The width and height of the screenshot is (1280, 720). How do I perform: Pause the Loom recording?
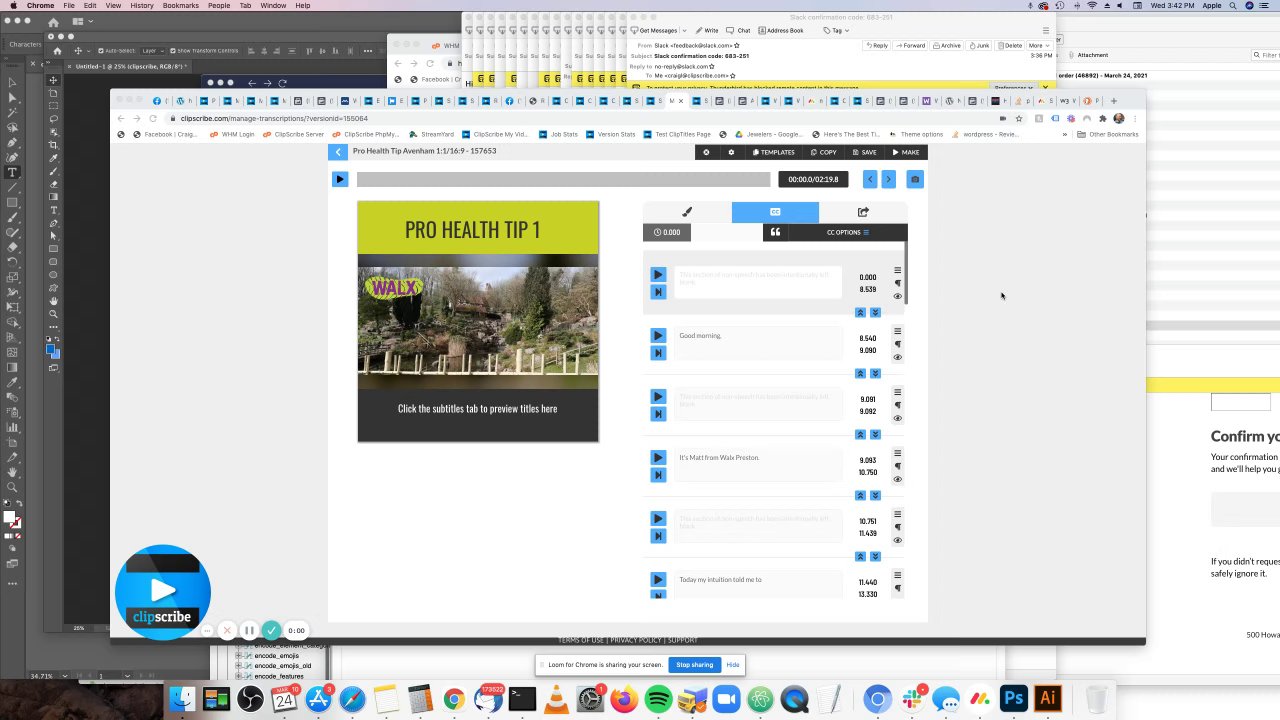(249, 630)
